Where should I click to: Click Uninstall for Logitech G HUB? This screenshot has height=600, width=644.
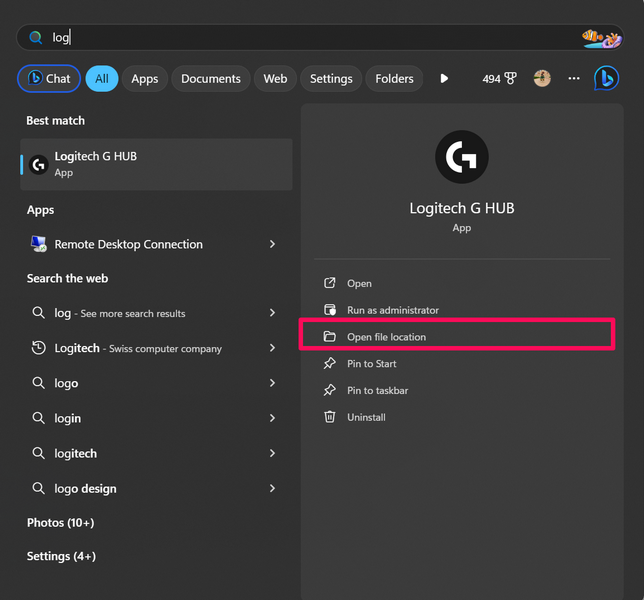tap(366, 417)
